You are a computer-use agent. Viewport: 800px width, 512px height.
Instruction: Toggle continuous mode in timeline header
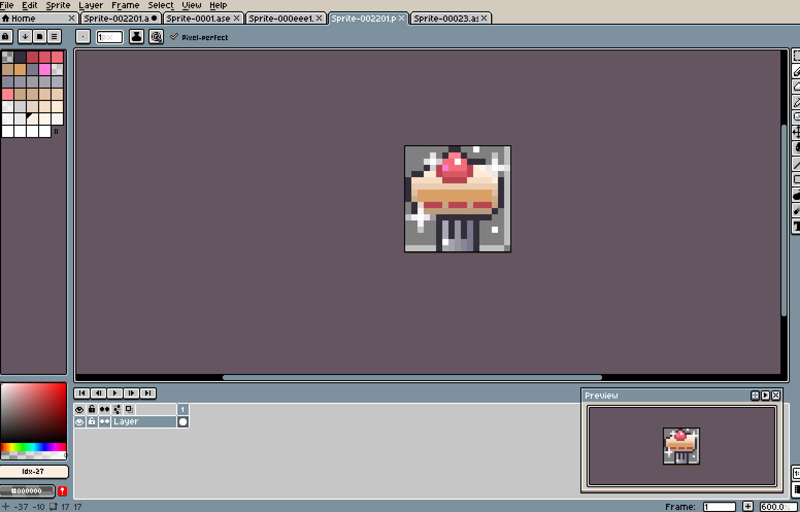104,409
